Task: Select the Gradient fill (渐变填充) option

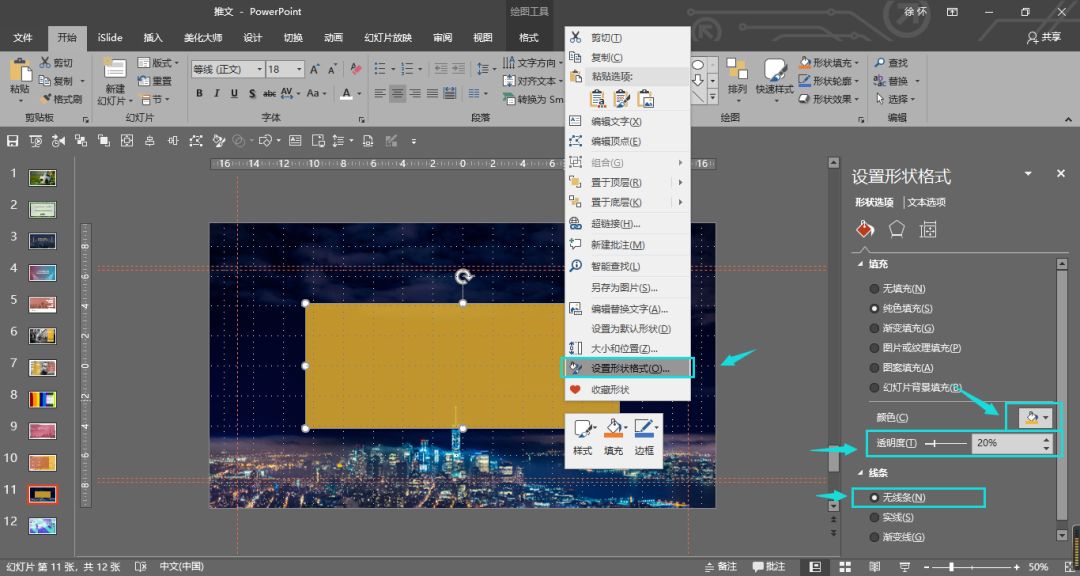Action: tap(875, 328)
